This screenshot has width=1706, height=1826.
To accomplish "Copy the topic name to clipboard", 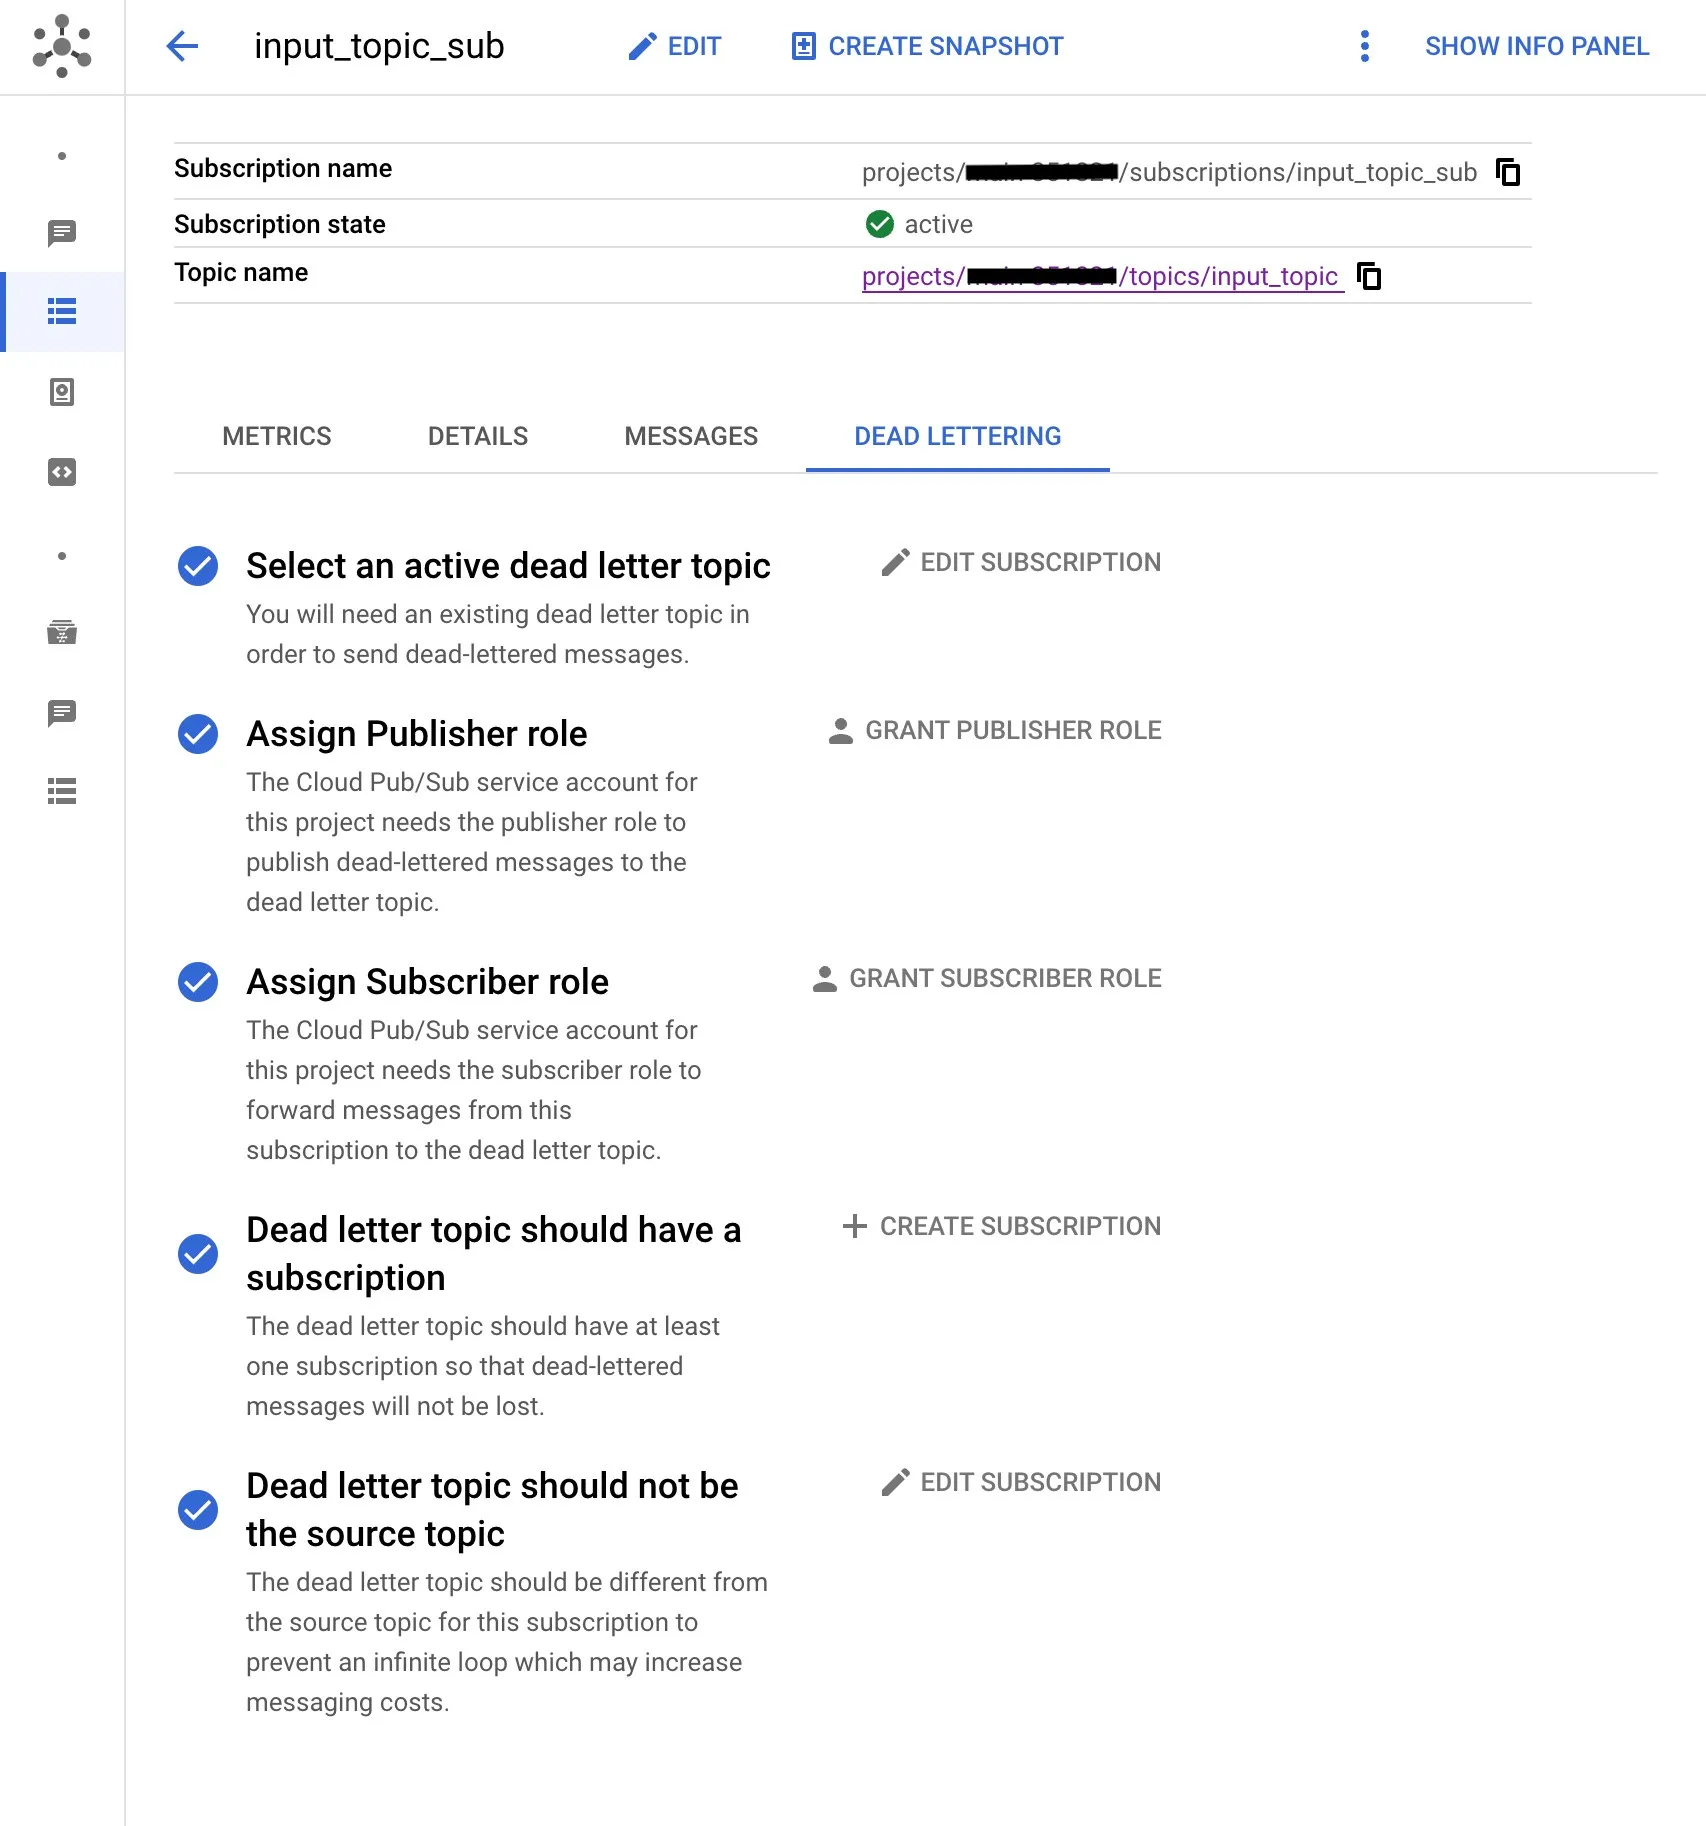I will click(x=1369, y=276).
